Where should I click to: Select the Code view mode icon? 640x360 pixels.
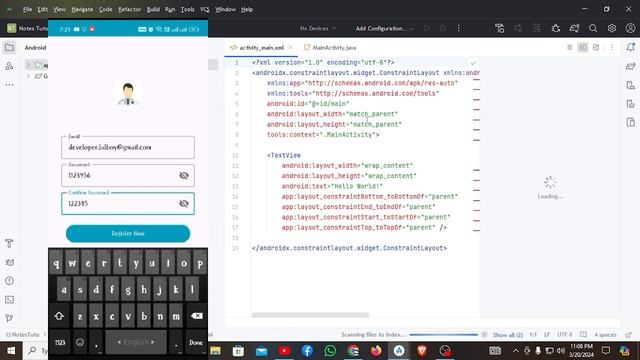(x=569, y=48)
